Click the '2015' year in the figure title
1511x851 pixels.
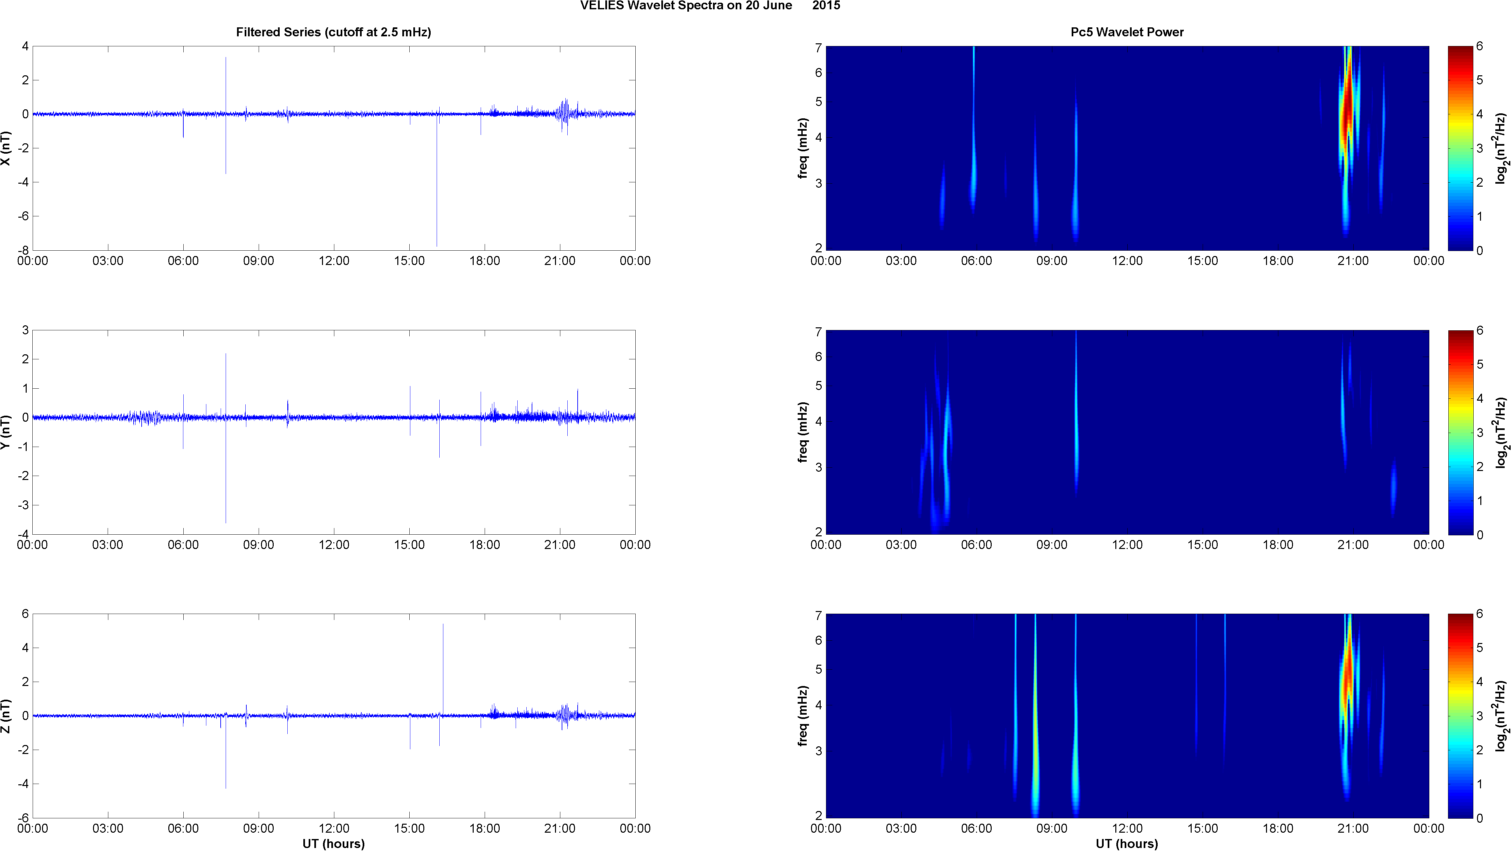826,6
